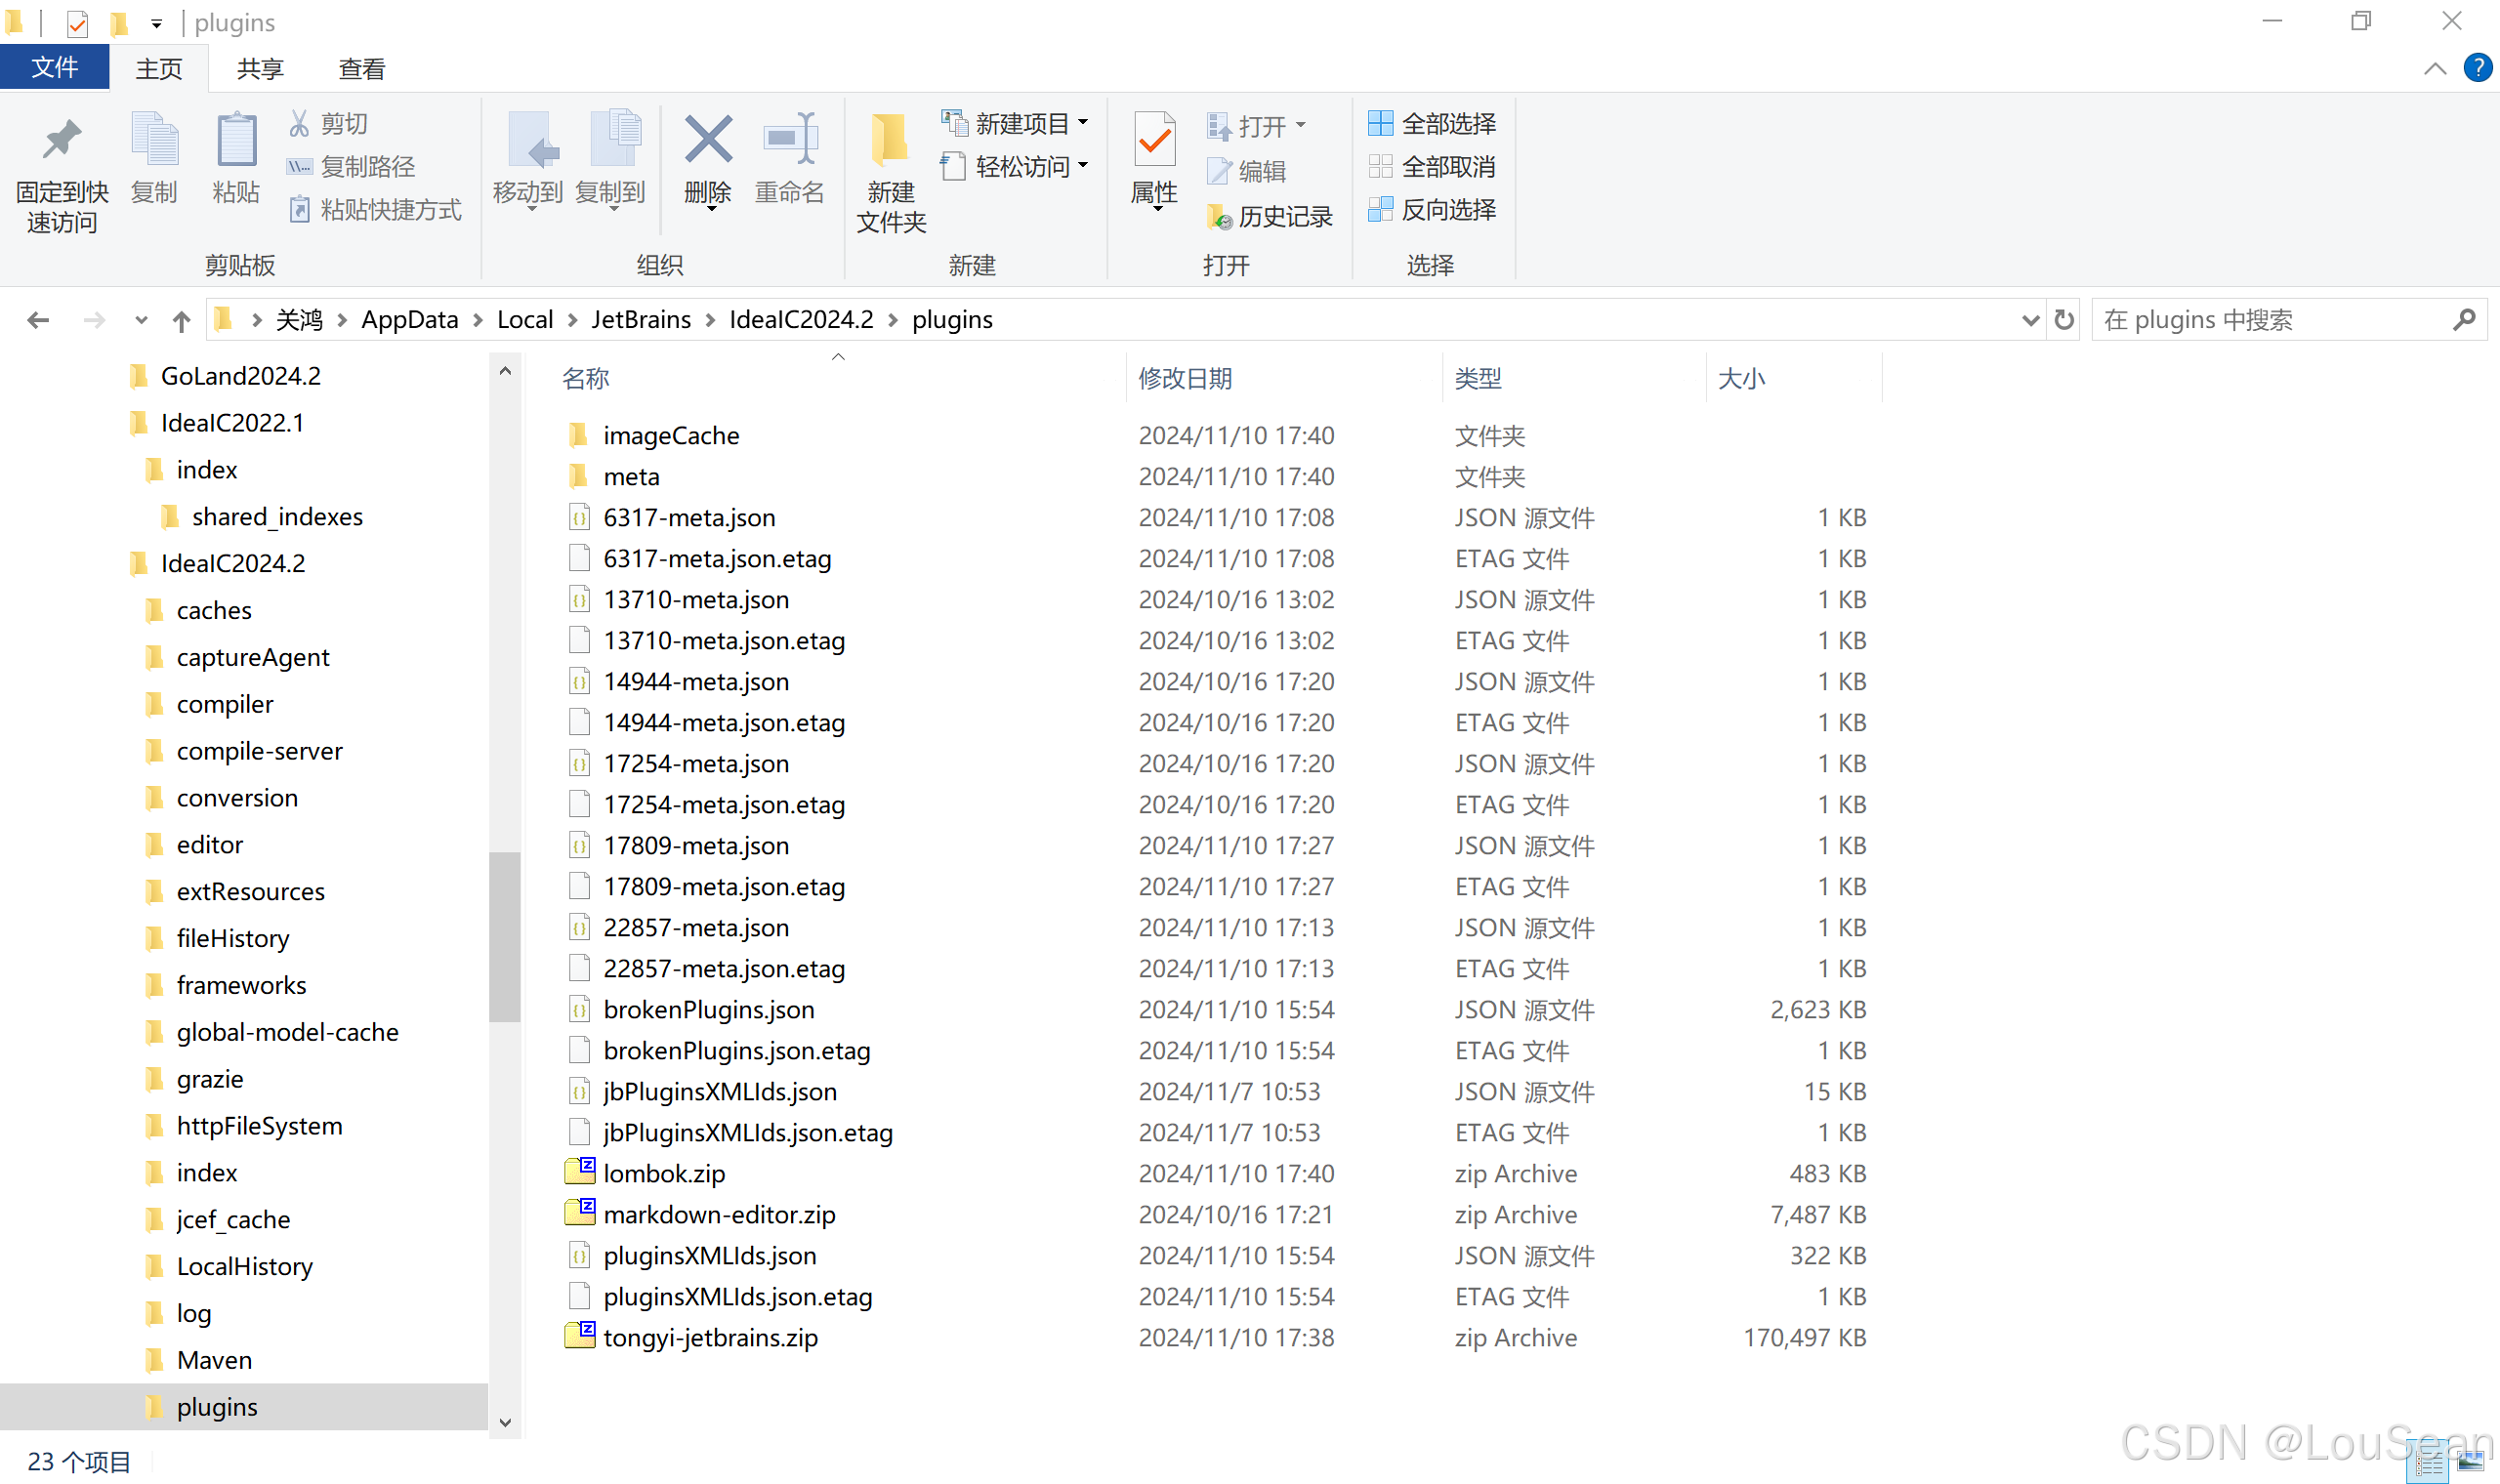Click the Delete (删除) ribbon icon
The height and width of the screenshot is (1484, 2500).
click(707, 141)
